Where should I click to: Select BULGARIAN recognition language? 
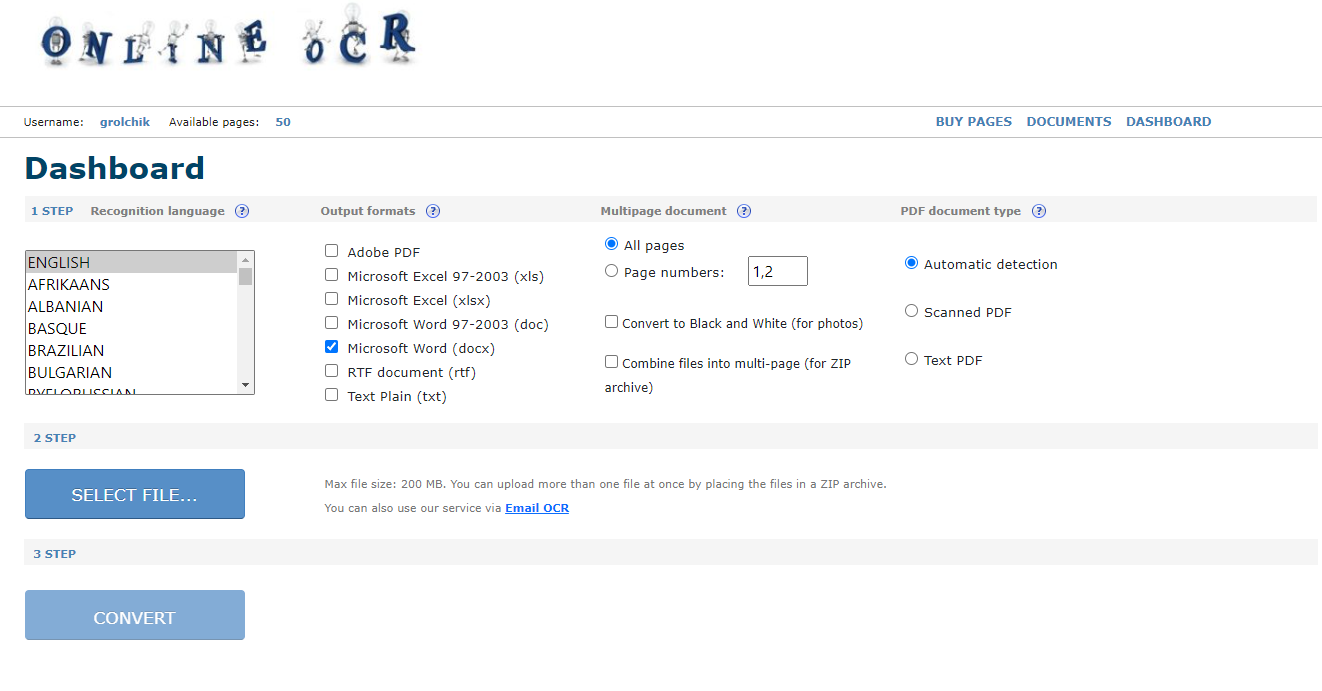point(131,373)
